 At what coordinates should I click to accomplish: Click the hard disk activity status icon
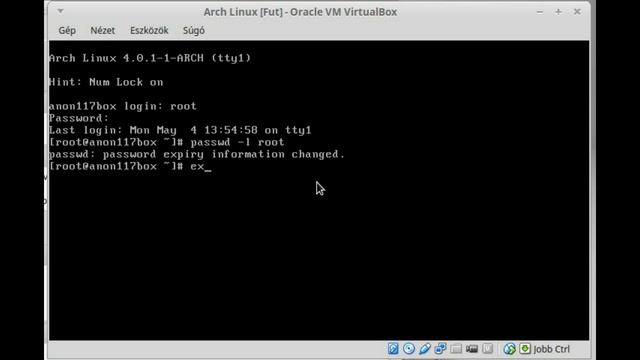coord(393,349)
